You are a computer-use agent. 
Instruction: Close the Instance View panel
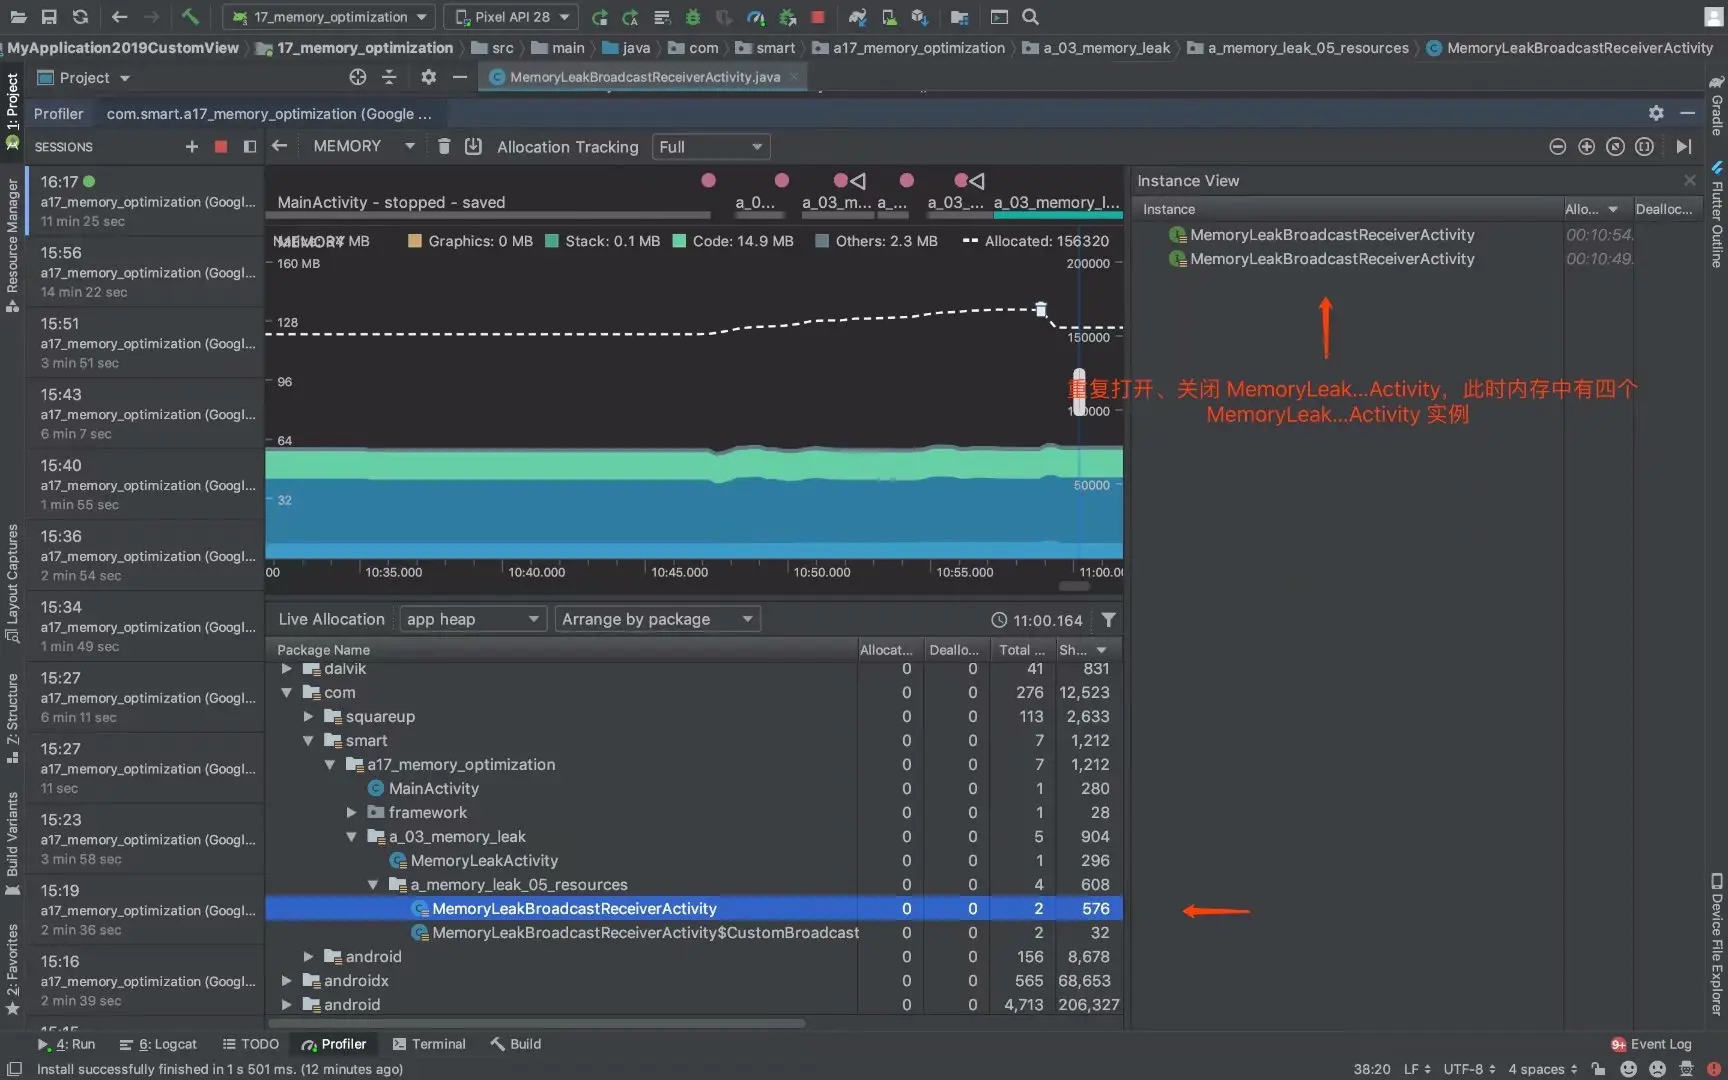[x=1690, y=181]
